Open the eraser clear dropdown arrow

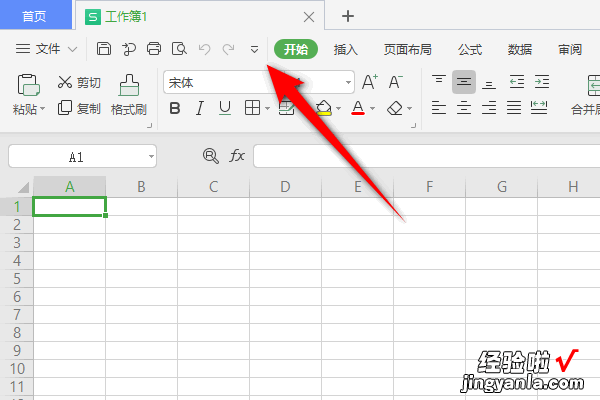tap(409, 109)
